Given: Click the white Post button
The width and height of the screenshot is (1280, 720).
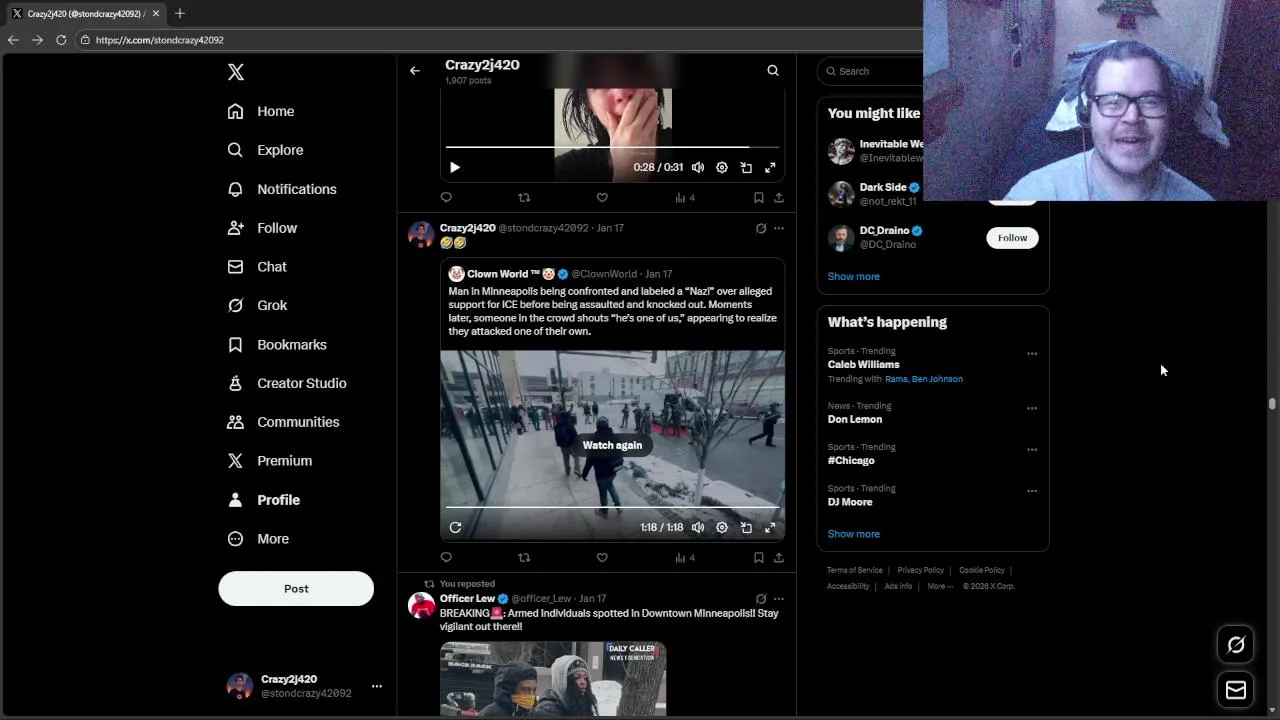Looking at the screenshot, I should click(296, 588).
